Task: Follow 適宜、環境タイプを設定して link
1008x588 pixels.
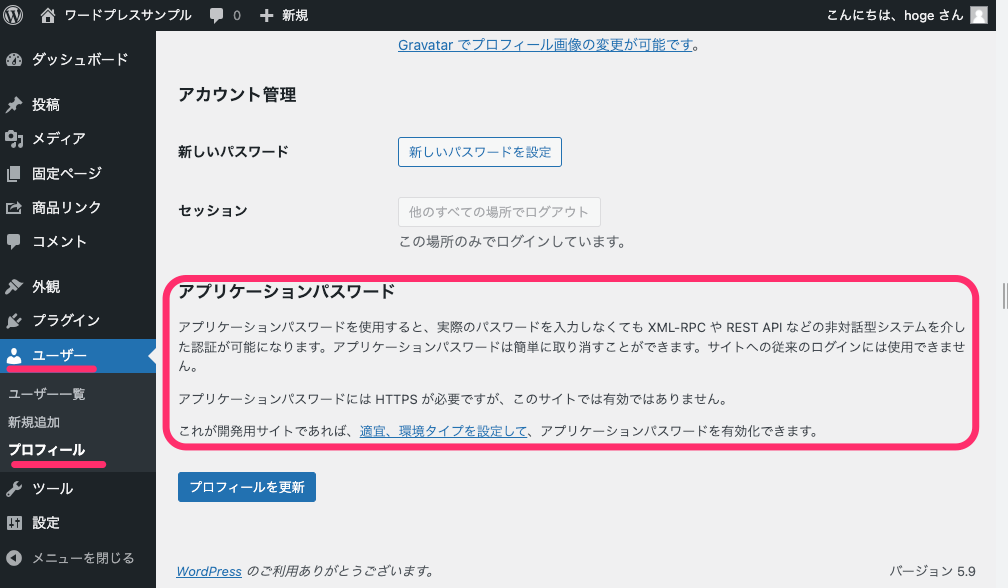Action: [443, 431]
